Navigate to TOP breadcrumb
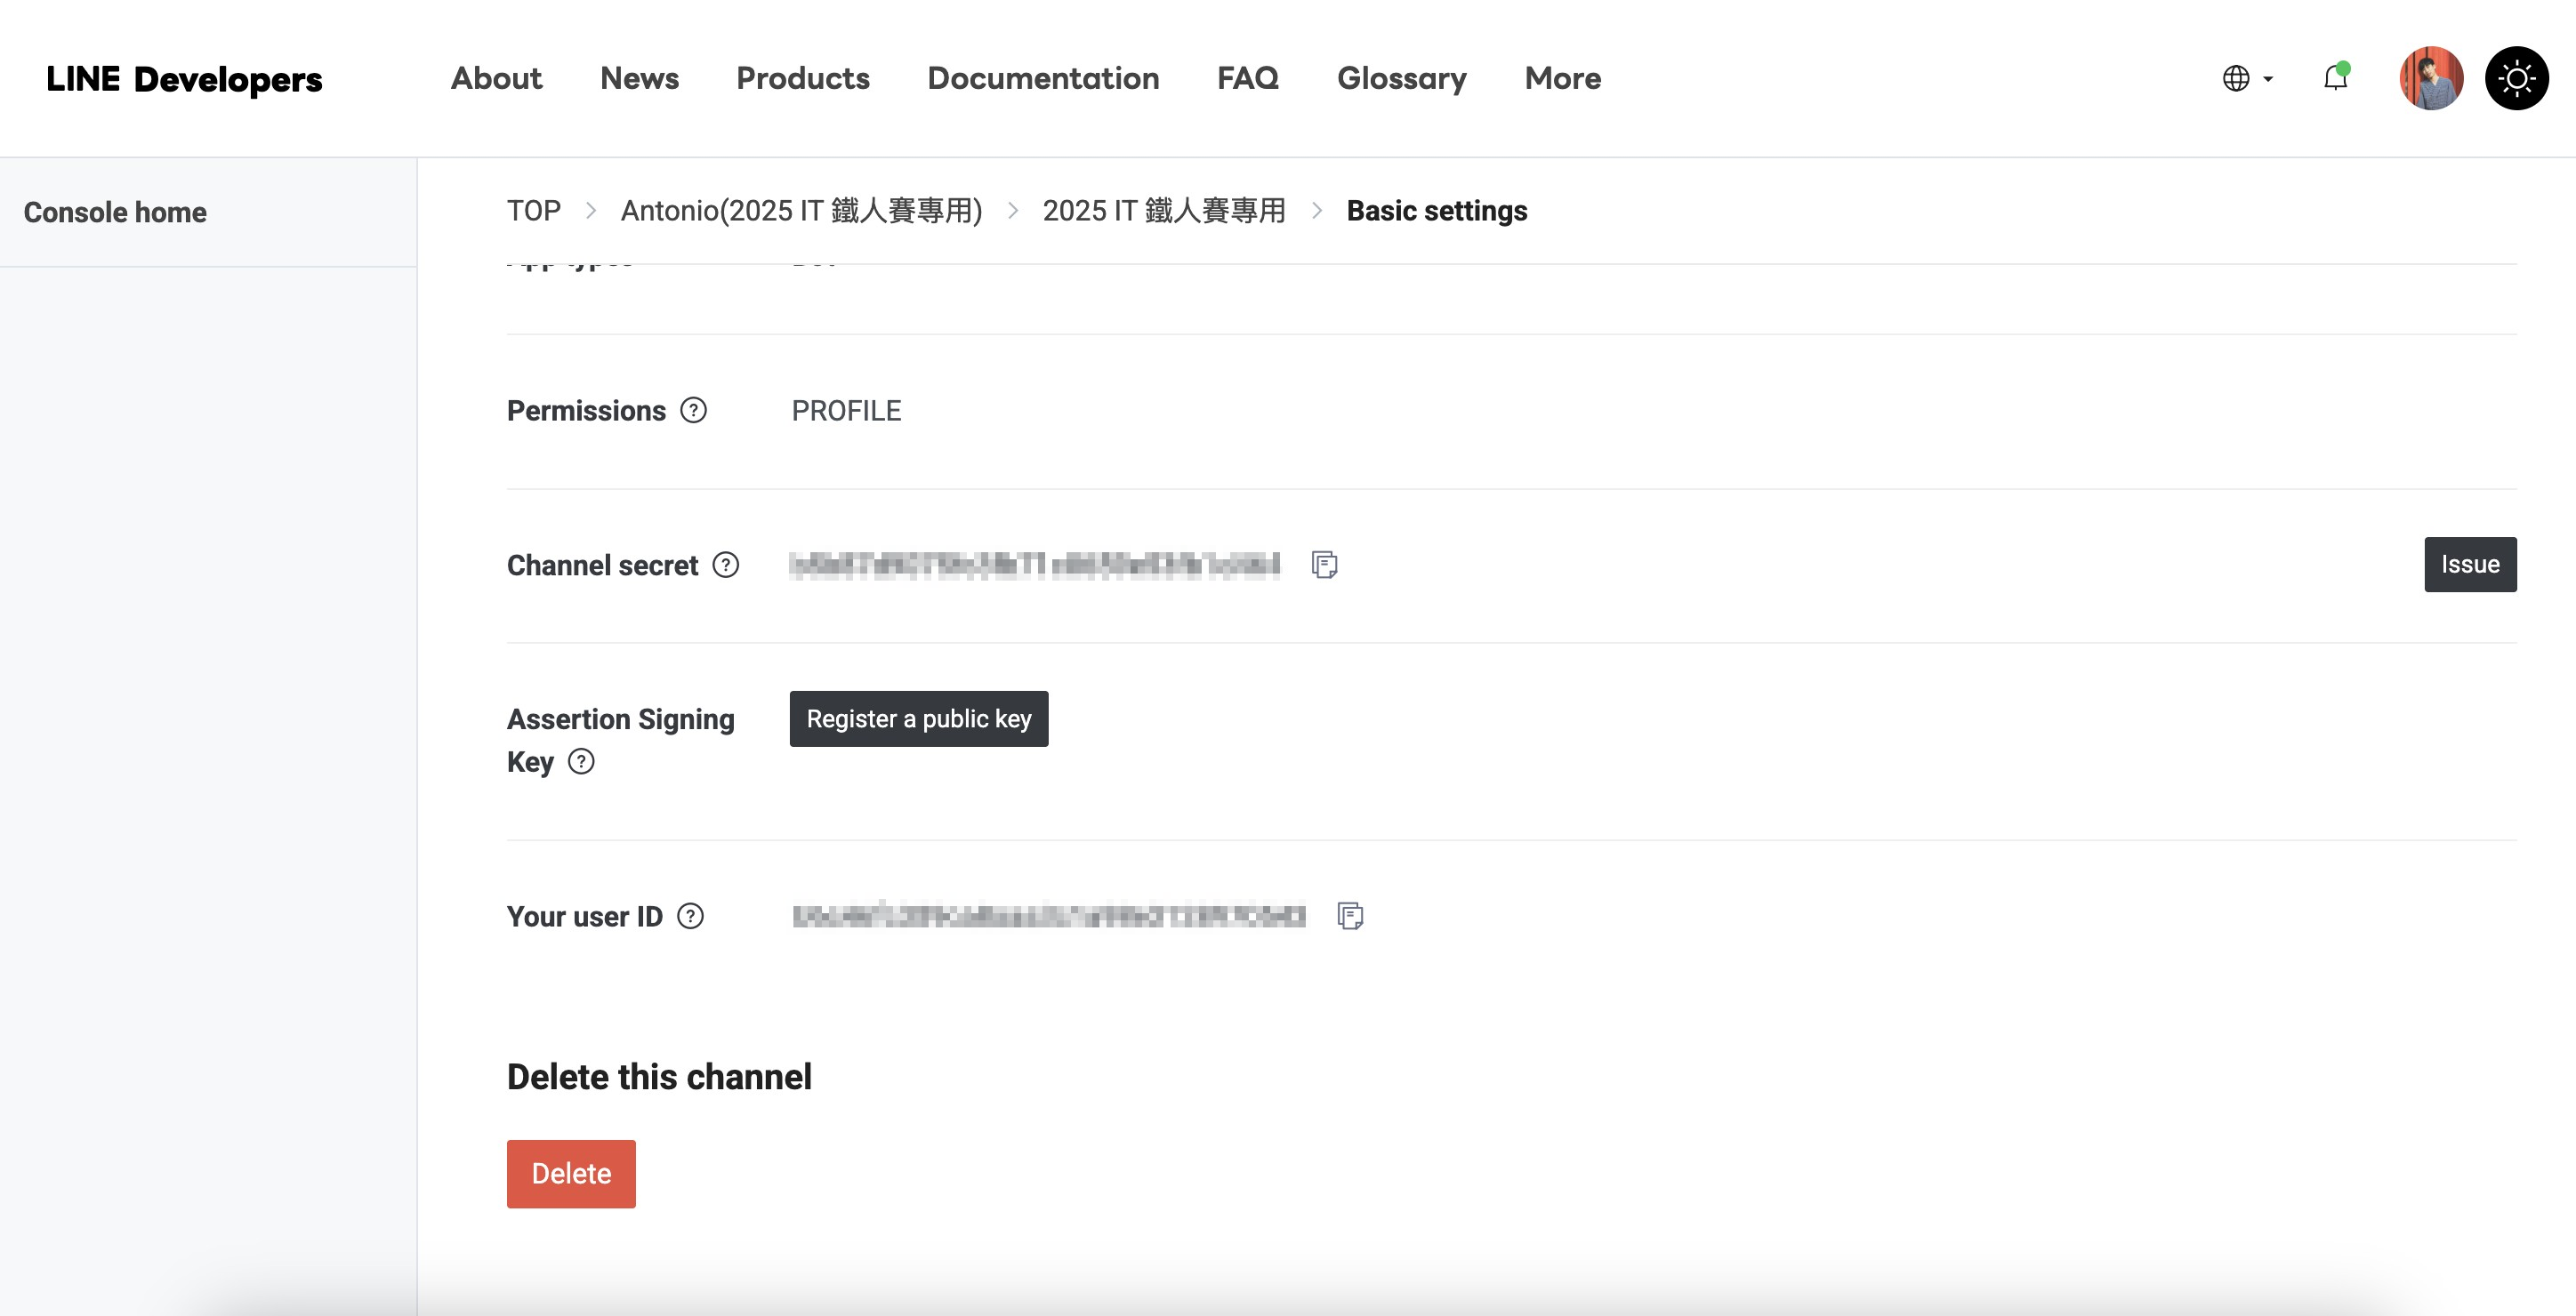 tap(534, 211)
